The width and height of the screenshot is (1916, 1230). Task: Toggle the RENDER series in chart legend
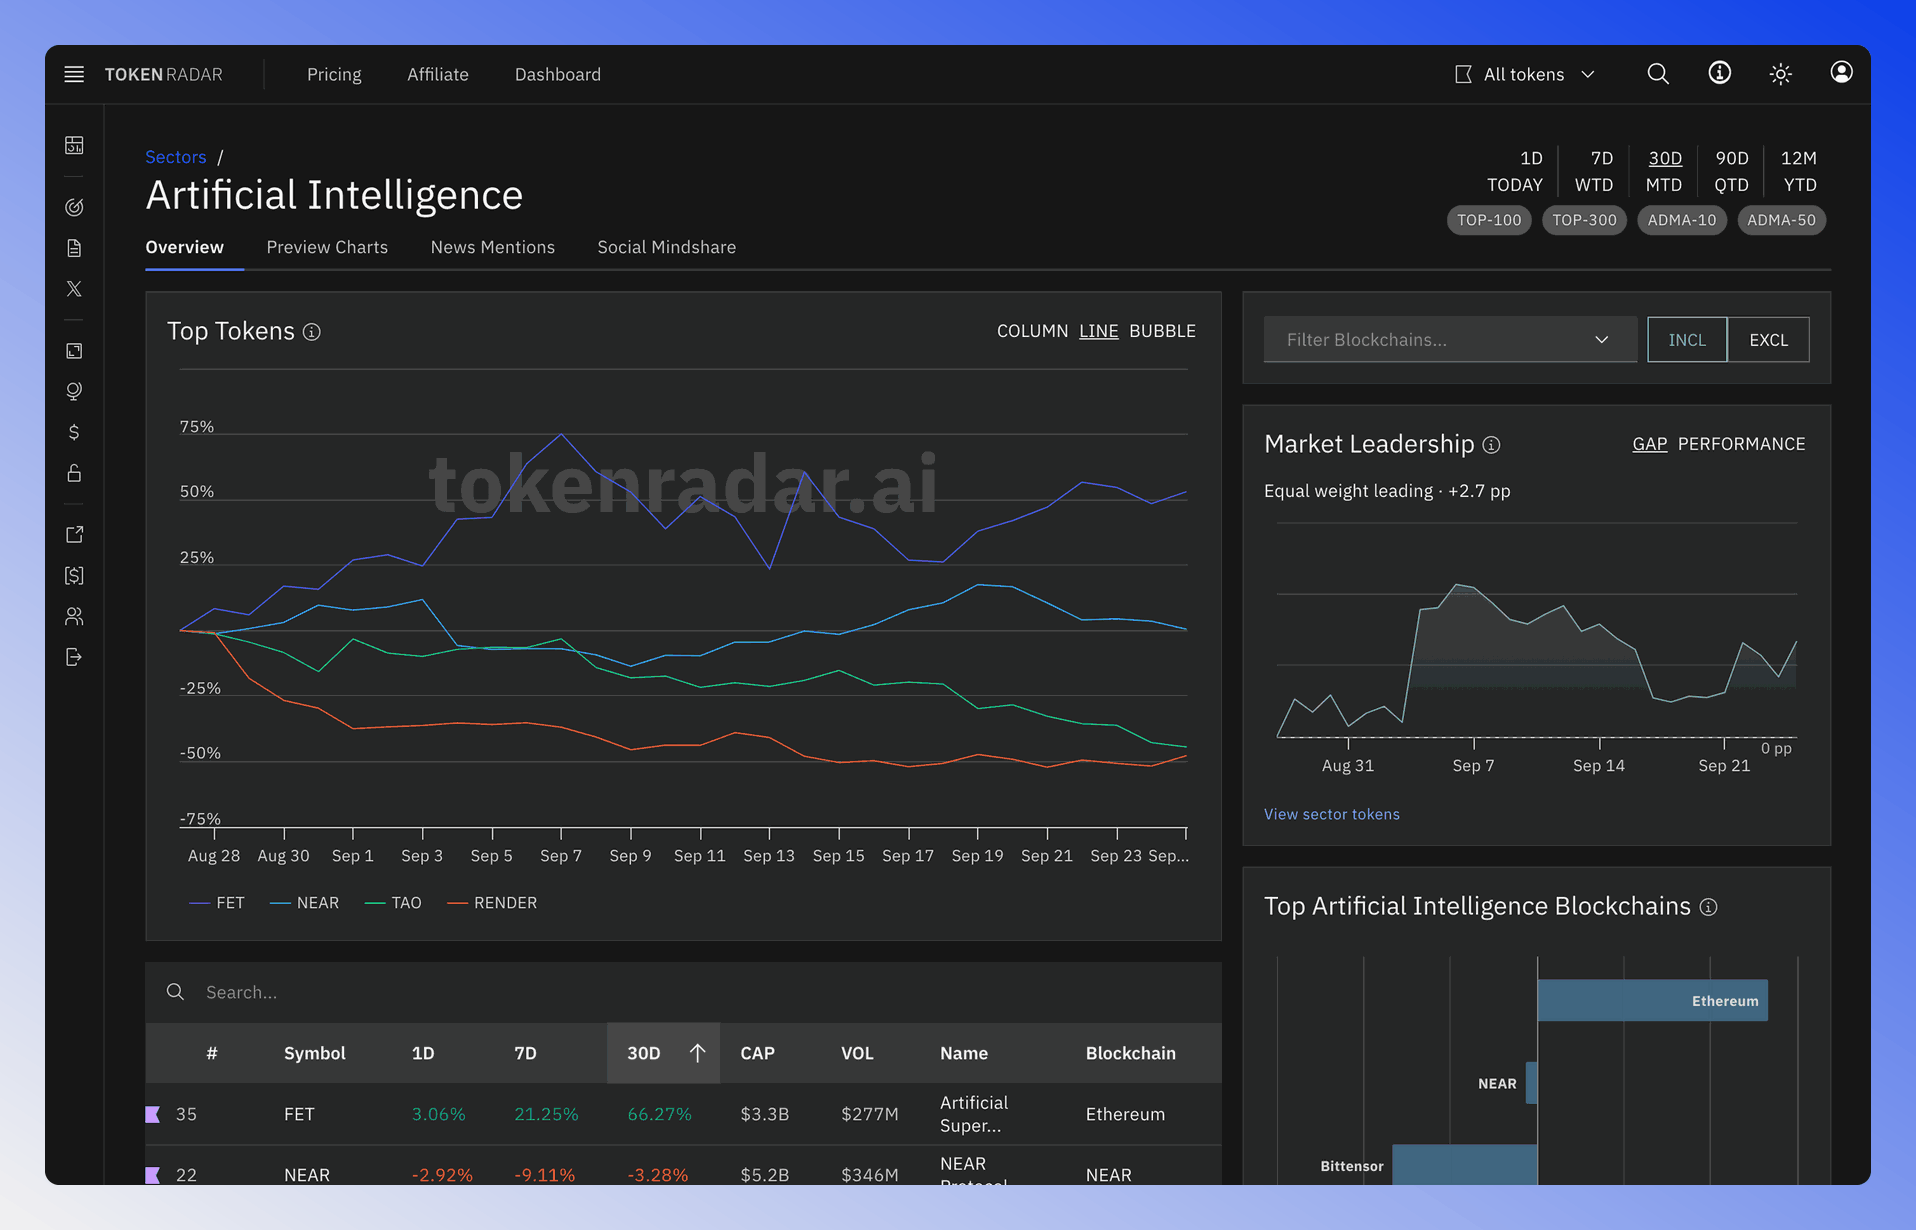click(492, 903)
